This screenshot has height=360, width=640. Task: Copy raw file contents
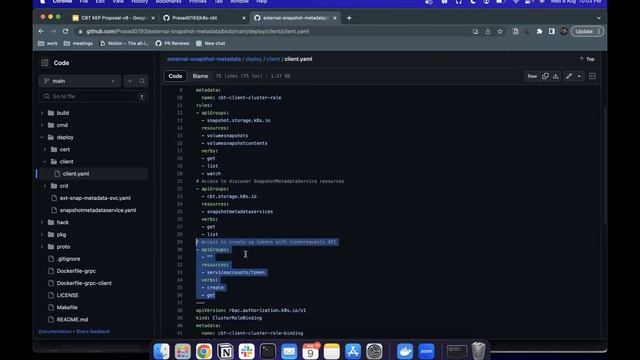click(545, 76)
